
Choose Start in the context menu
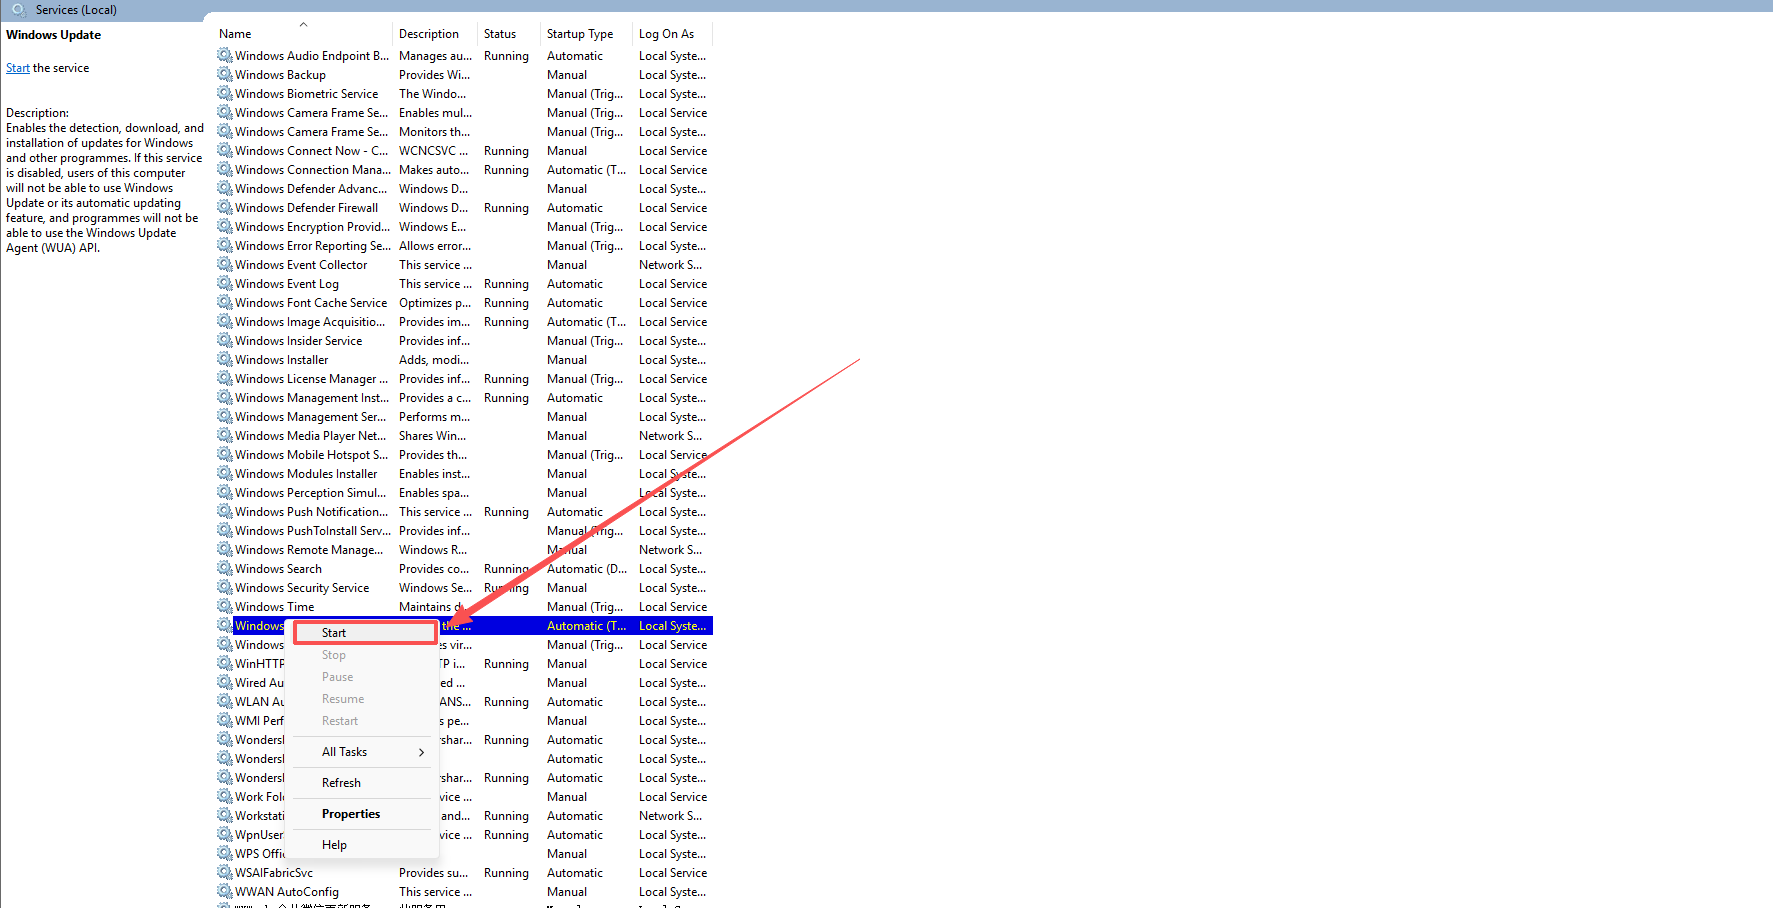tap(334, 633)
